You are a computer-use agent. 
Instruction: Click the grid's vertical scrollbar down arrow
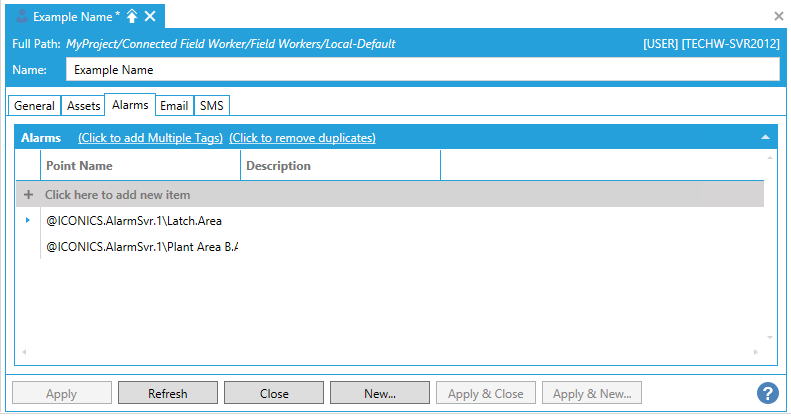769,352
